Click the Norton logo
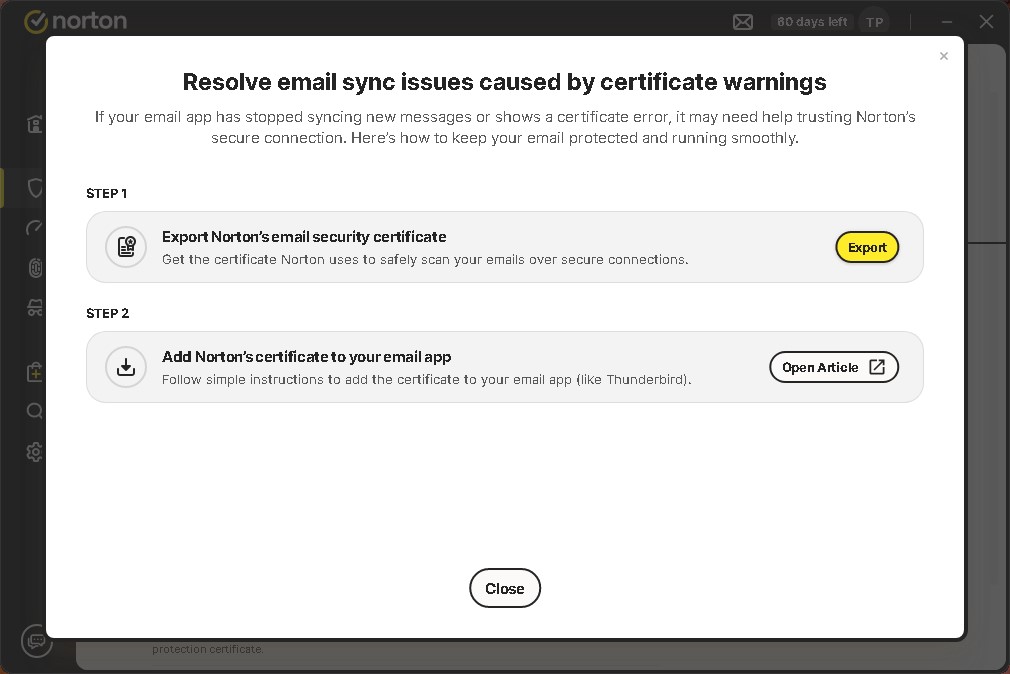Screen dimensions: 1010x674 [75, 21]
